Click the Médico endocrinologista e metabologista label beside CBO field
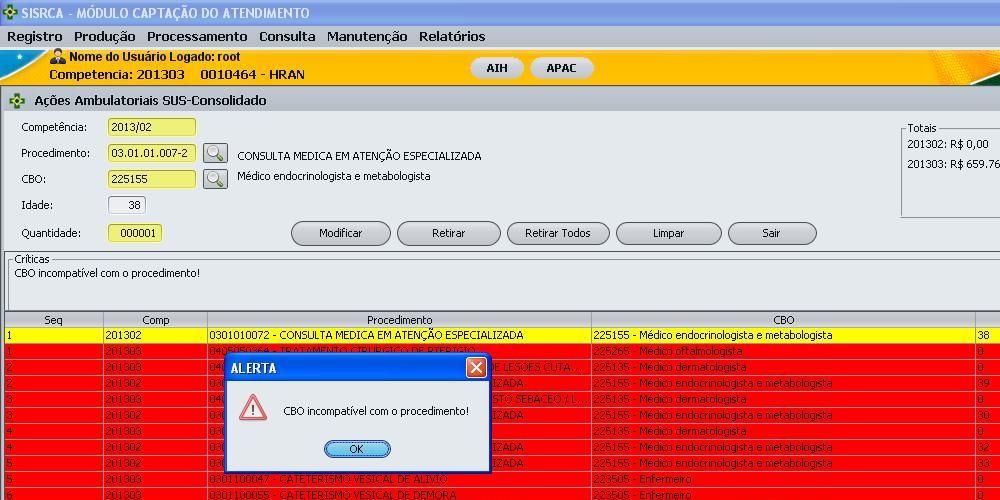1000x500 pixels. tap(334, 176)
